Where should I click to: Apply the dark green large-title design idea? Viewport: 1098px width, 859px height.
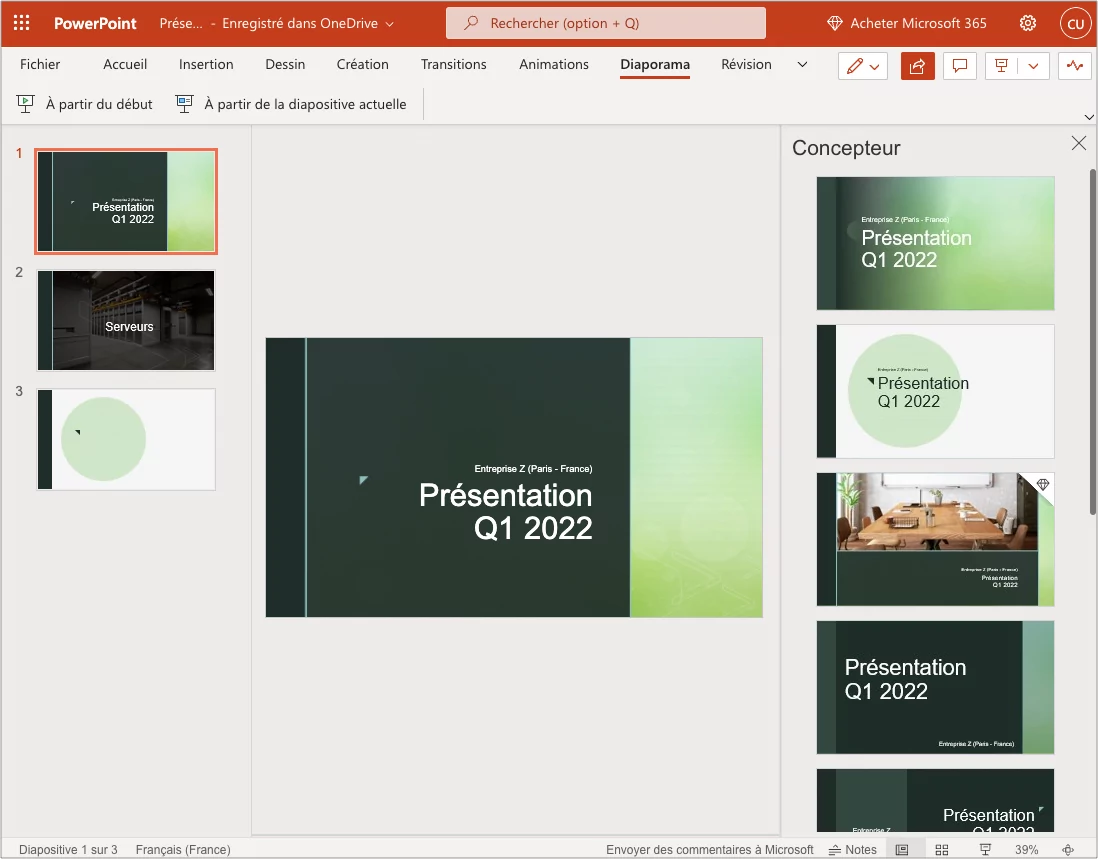[x=935, y=687]
